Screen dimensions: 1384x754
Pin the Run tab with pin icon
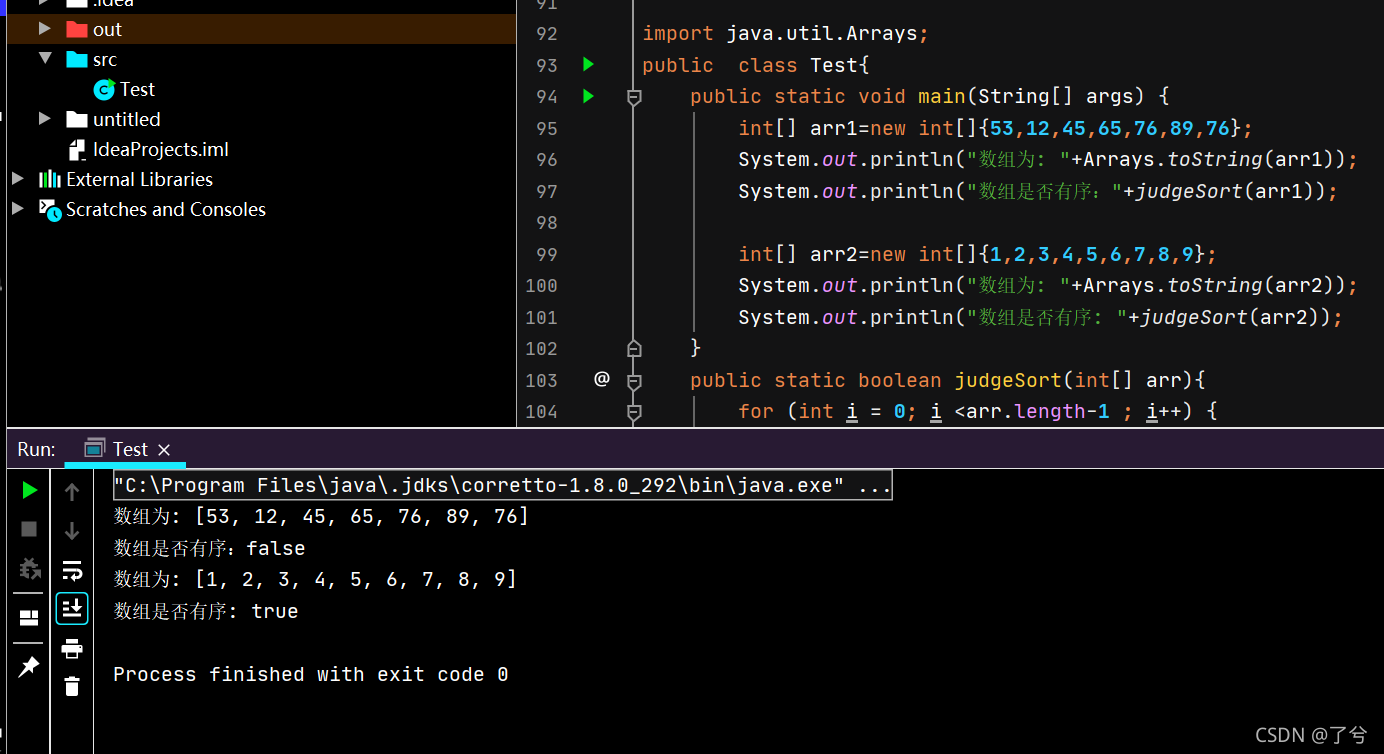point(29,666)
